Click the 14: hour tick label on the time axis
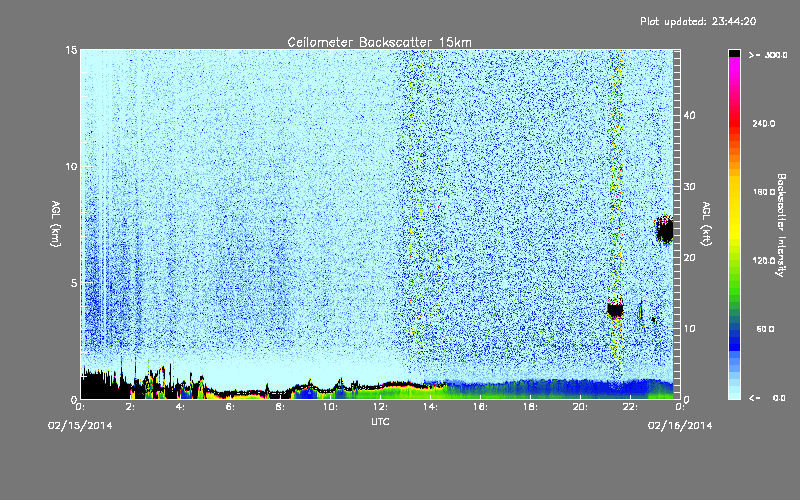The height and width of the screenshot is (500, 800). point(430,407)
